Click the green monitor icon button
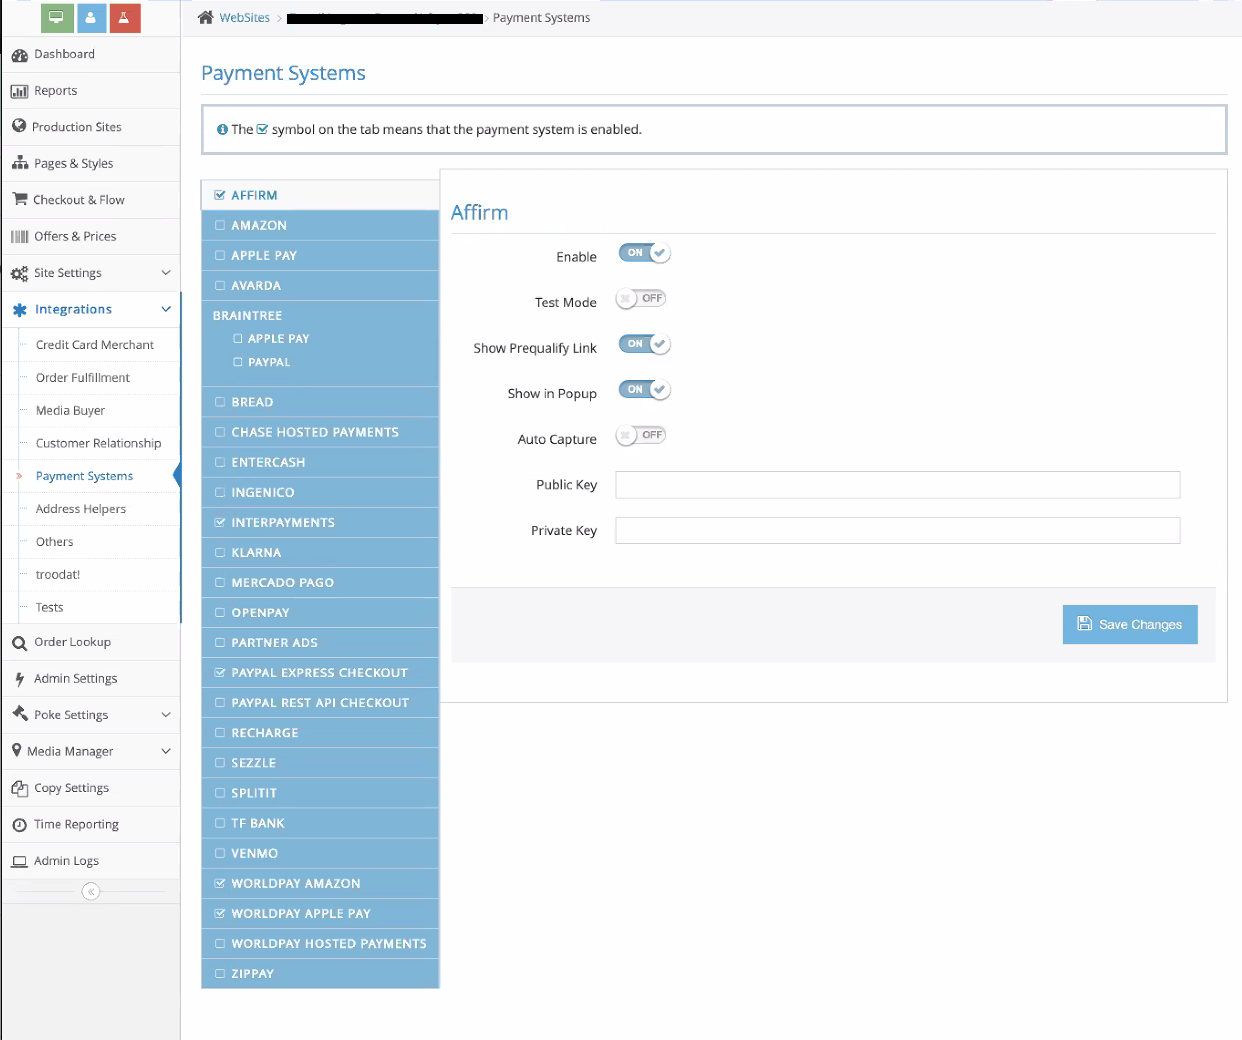Viewport: 1242px width, 1040px height. point(56,17)
